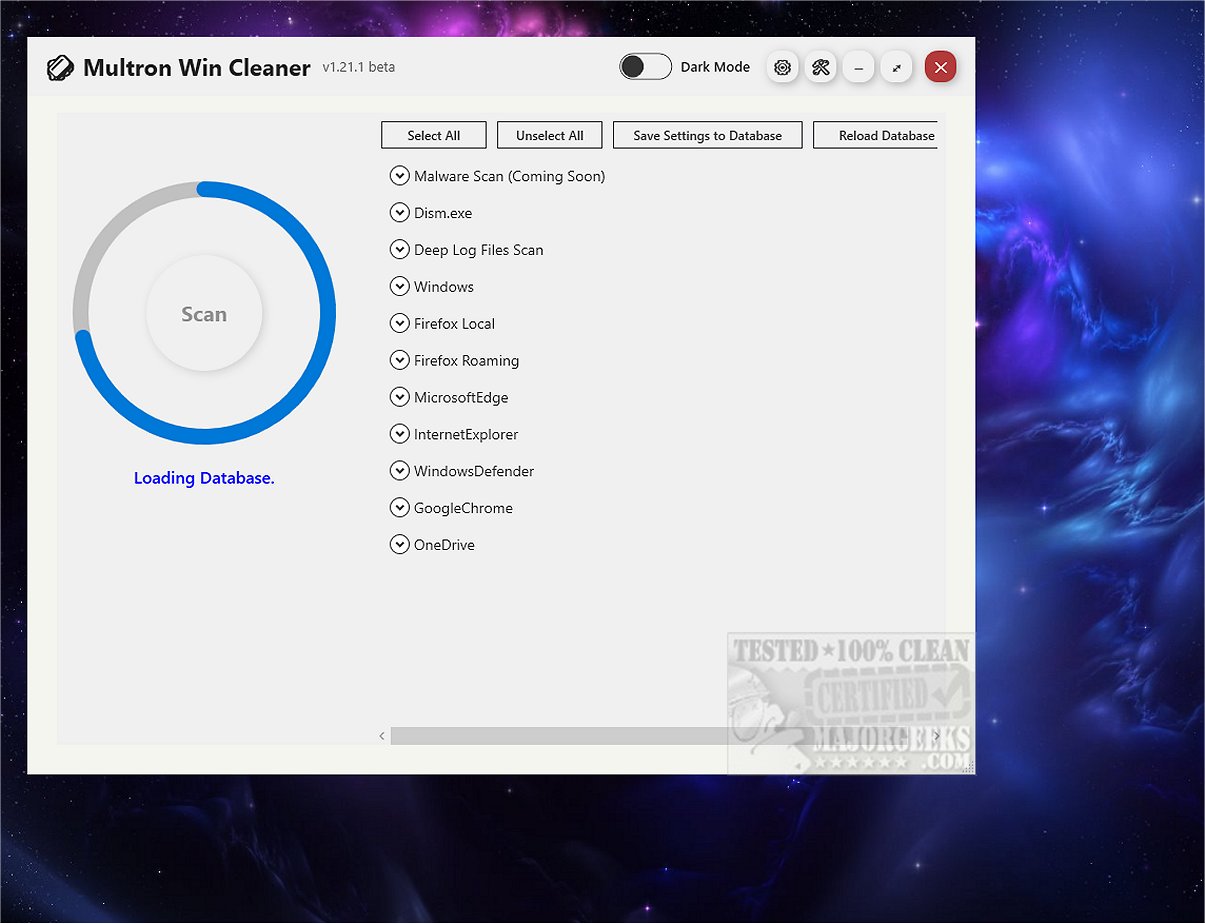
Task: Expand the GoogleChrome entry
Action: click(x=399, y=508)
